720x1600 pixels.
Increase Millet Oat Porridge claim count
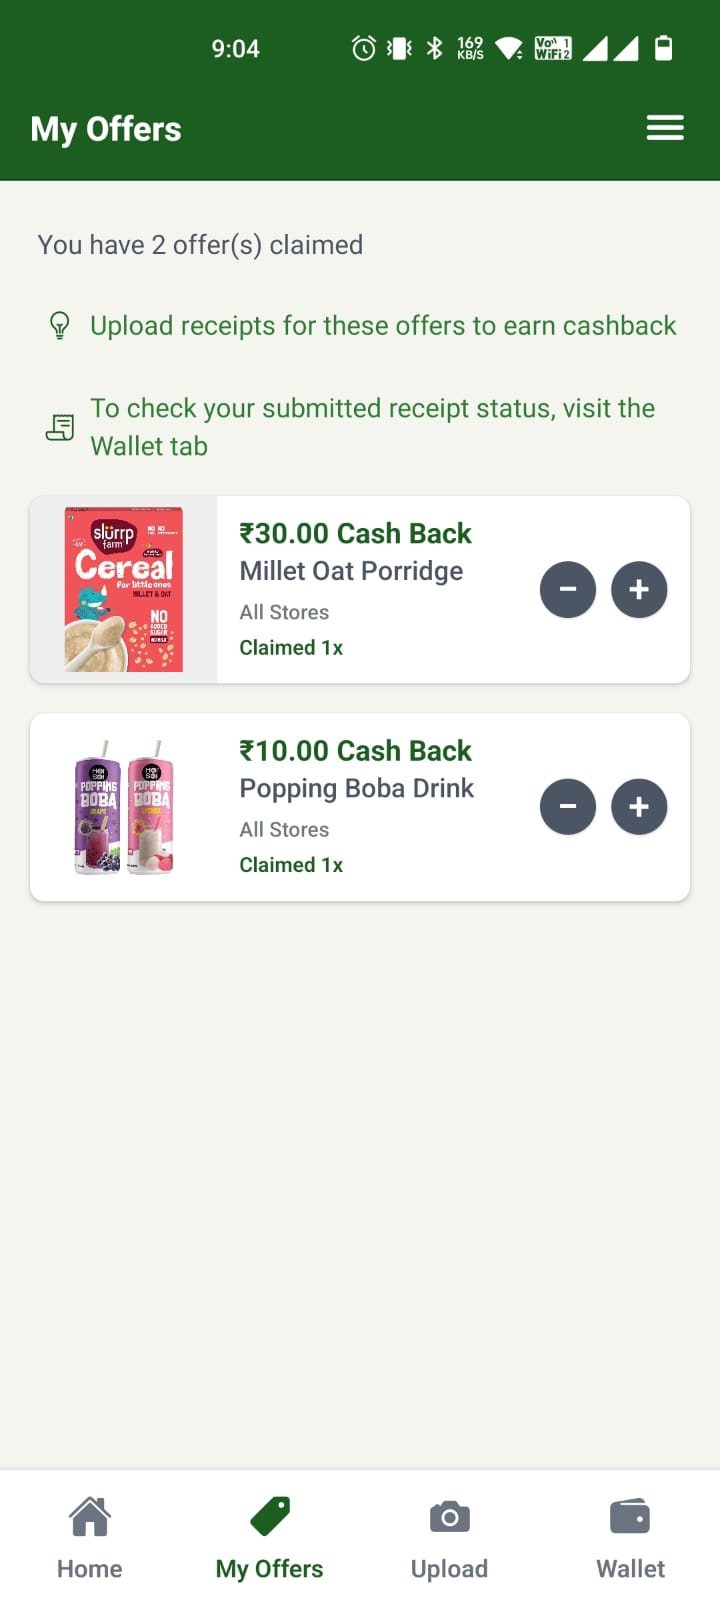click(639, 590)
